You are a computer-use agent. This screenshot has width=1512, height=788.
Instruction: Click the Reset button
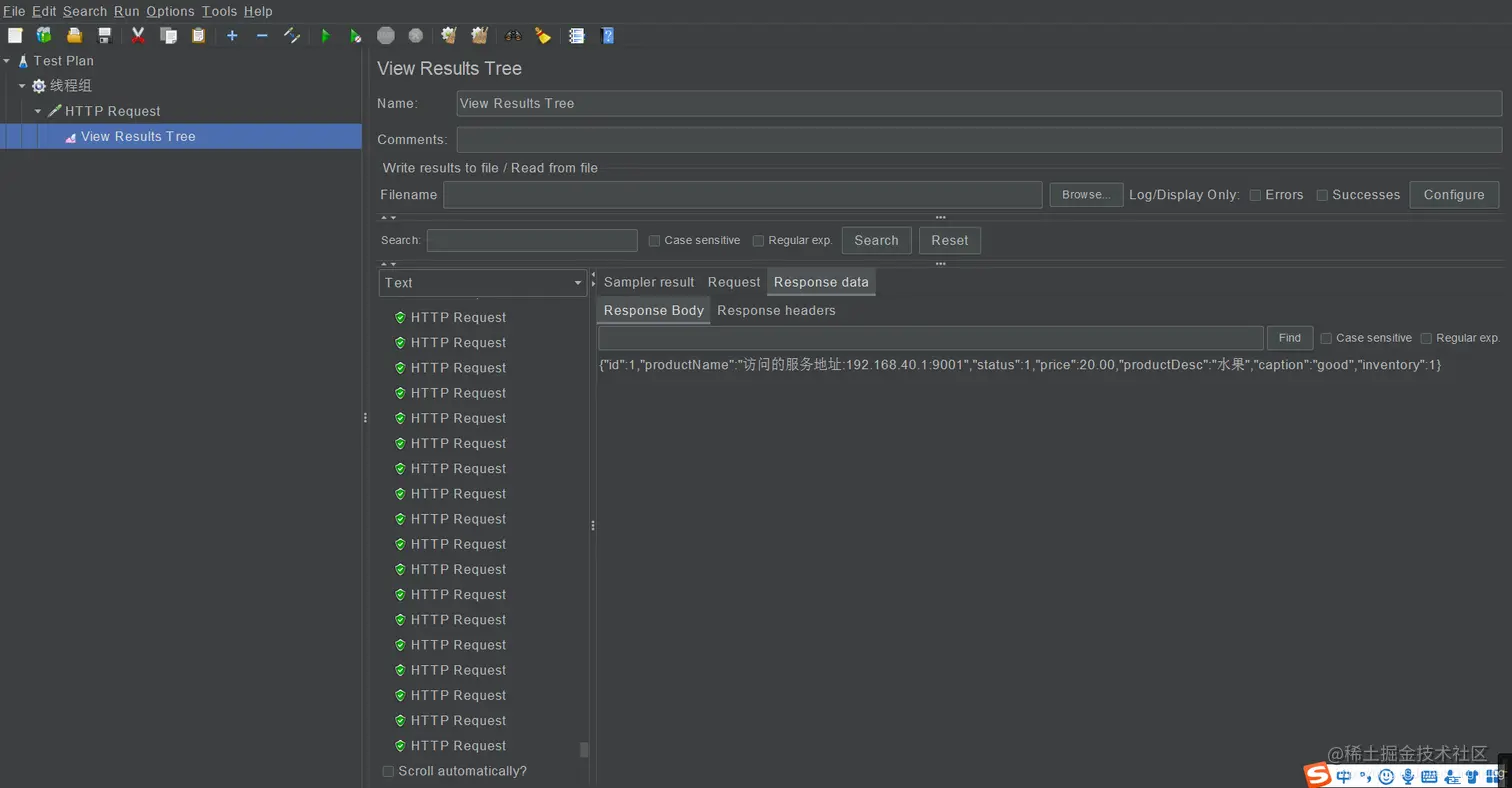coord(950,240)
